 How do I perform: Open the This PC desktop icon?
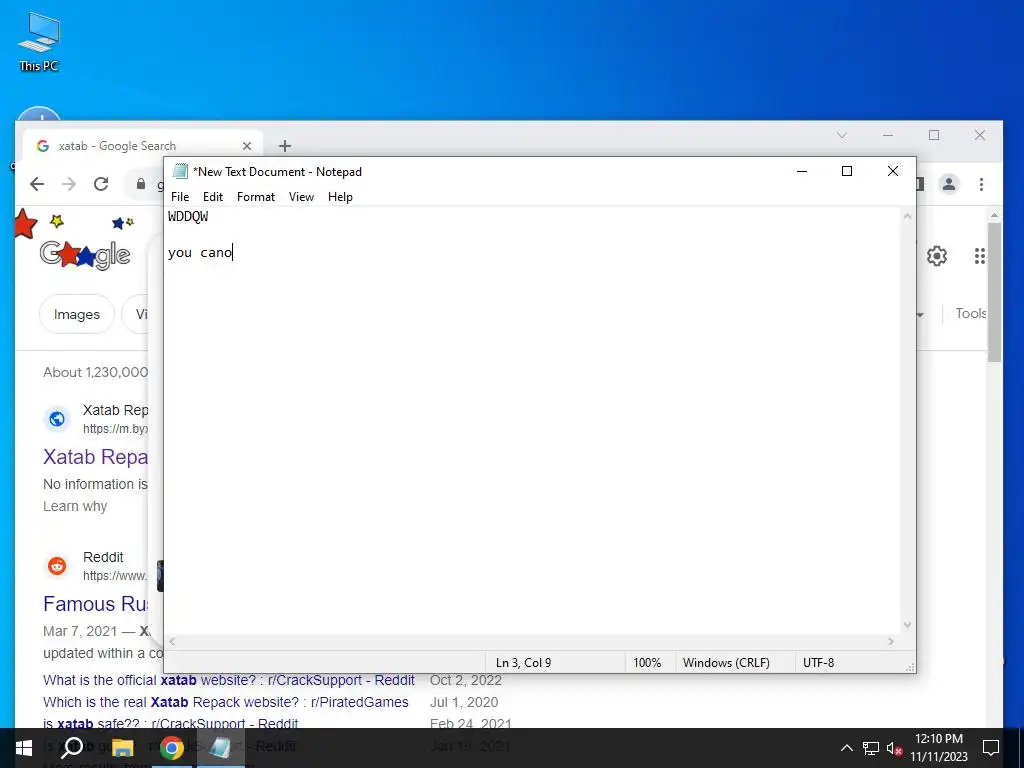pos(39,41)
